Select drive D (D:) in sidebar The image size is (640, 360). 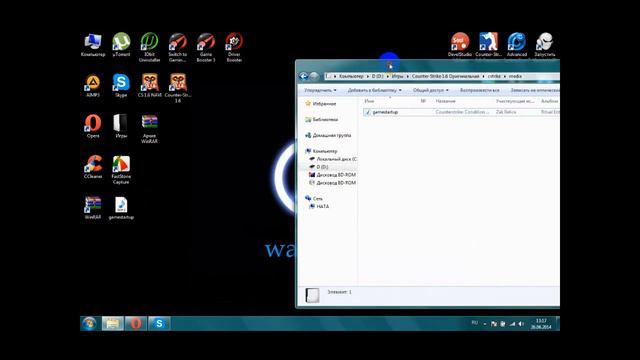point(319,167)
